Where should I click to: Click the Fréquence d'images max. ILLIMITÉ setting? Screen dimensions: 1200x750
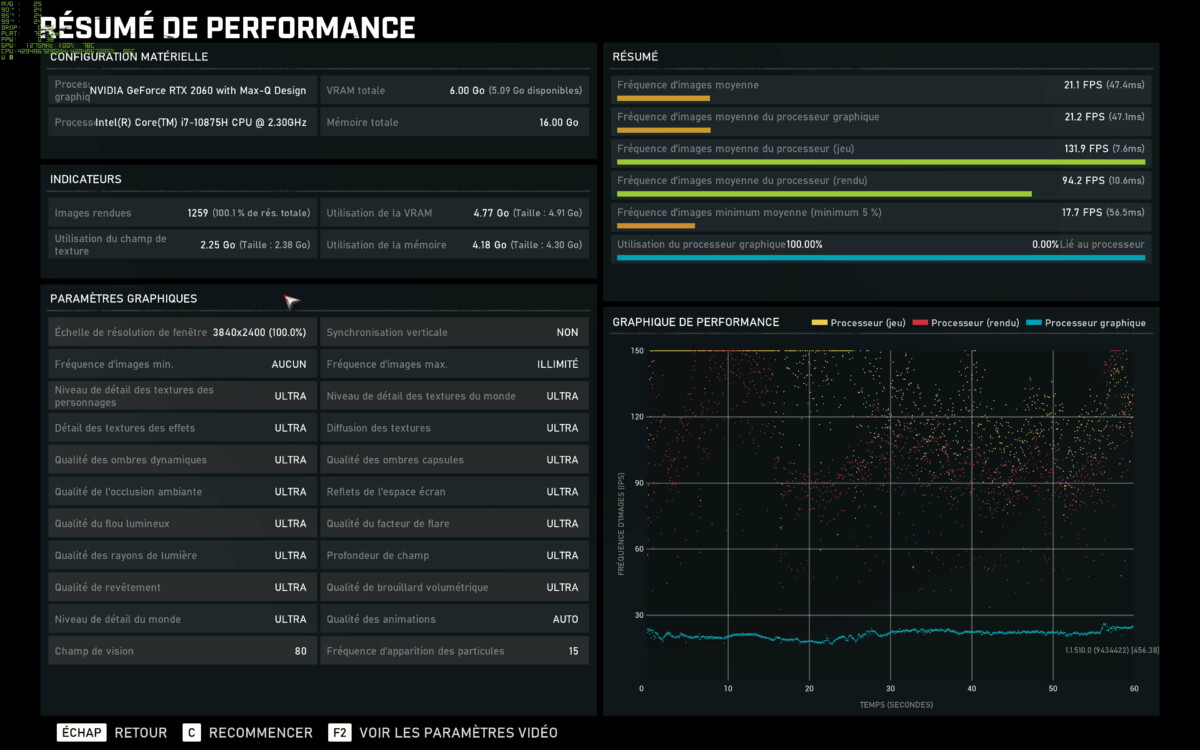pyautogui.click(x=454, y=364)
